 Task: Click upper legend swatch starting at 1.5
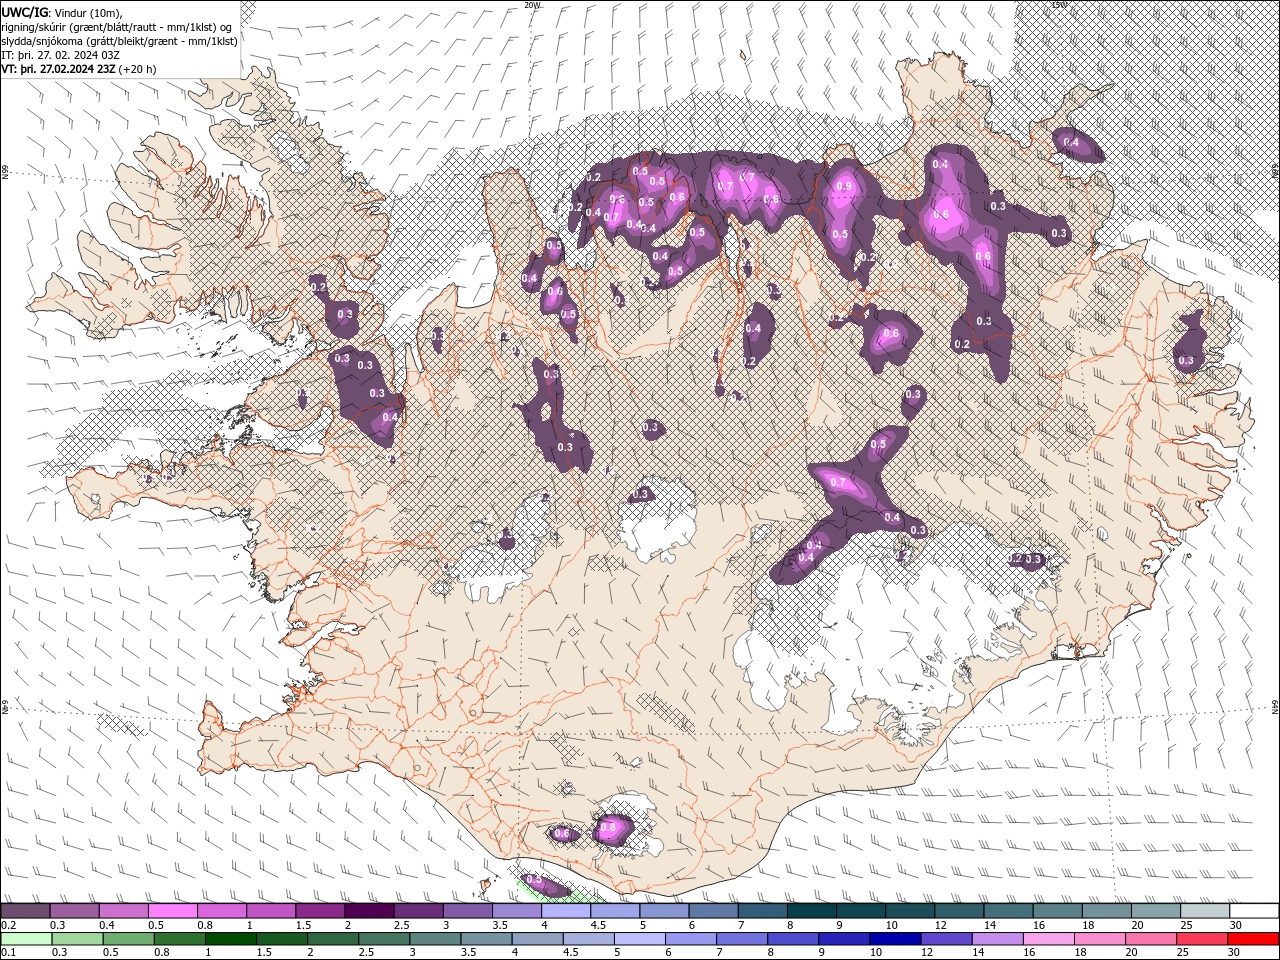tap(320, 911)
